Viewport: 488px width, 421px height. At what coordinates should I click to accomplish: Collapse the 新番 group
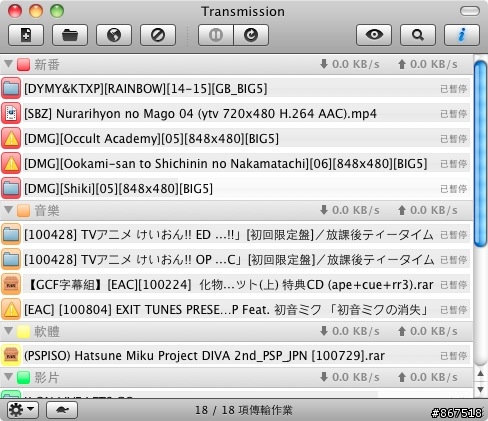pos(8,64)
